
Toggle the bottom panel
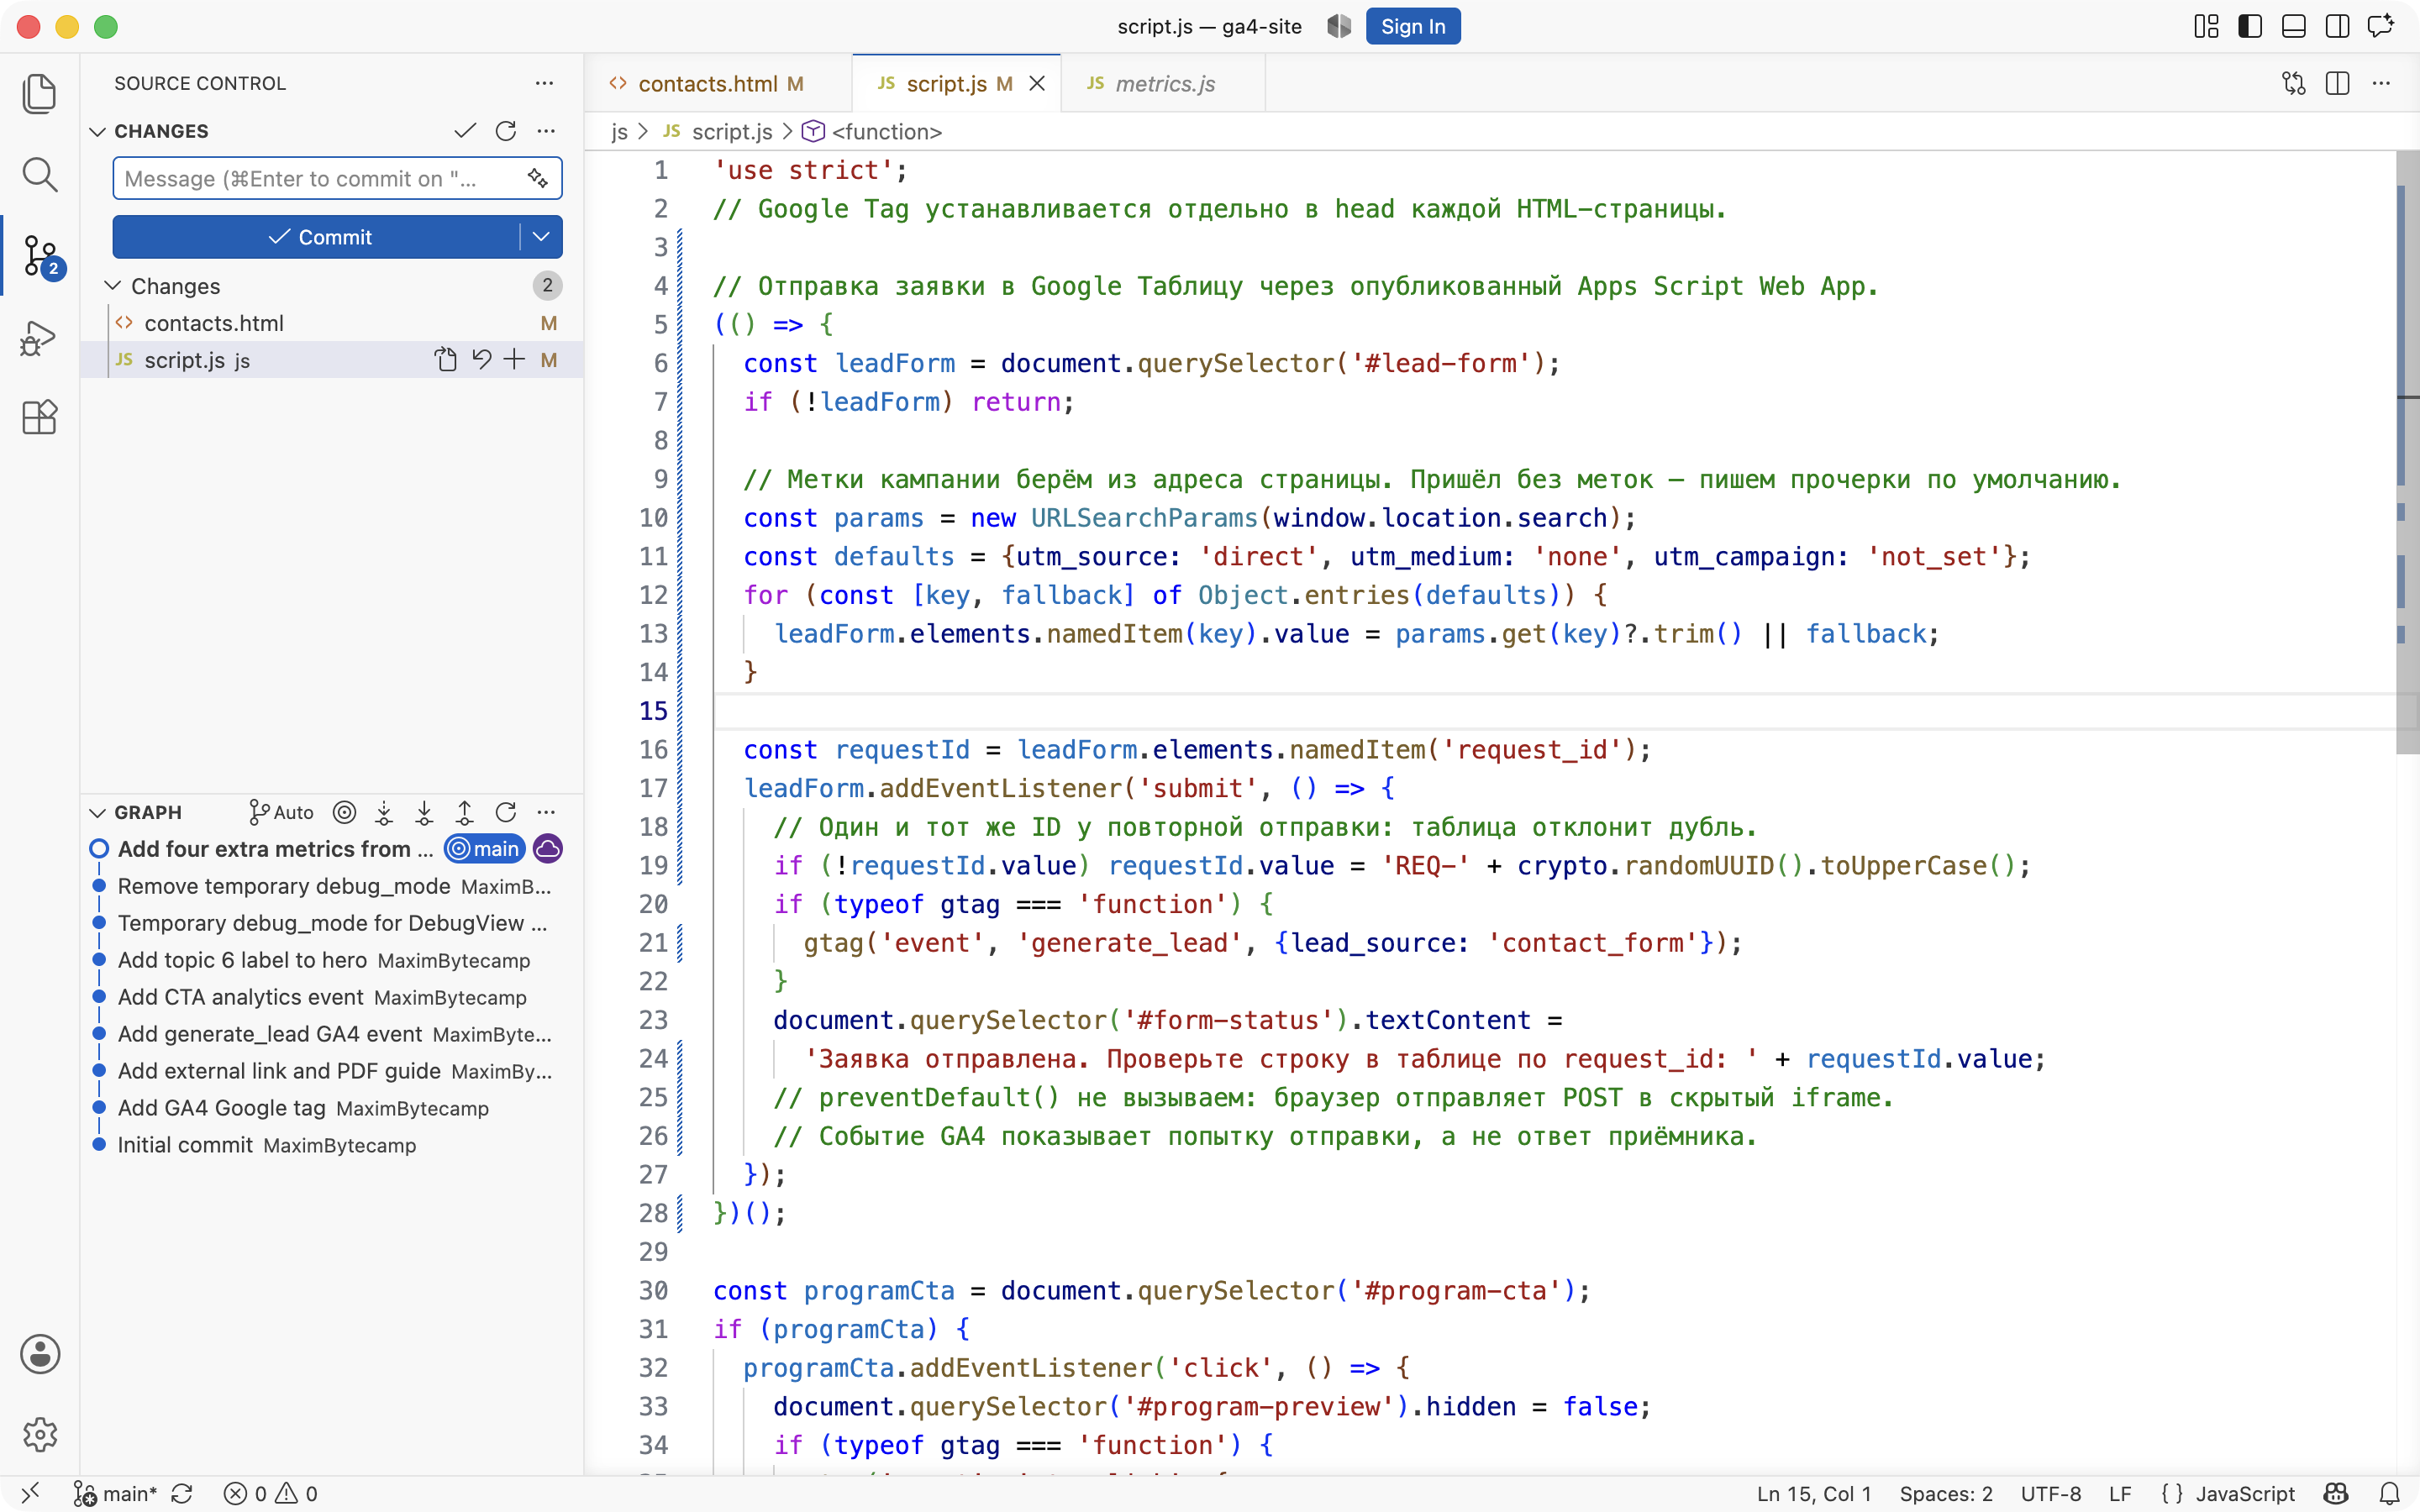(2294, 26)
